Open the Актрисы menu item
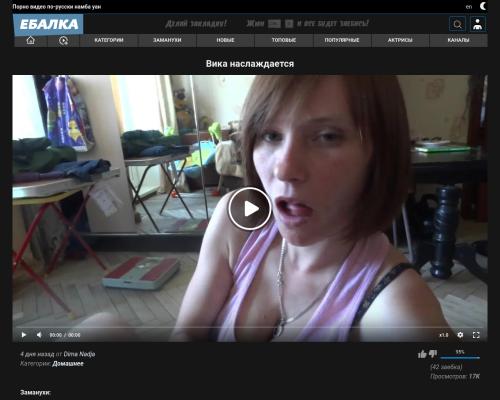The image size is (500, 400). [x=400, y=40]
